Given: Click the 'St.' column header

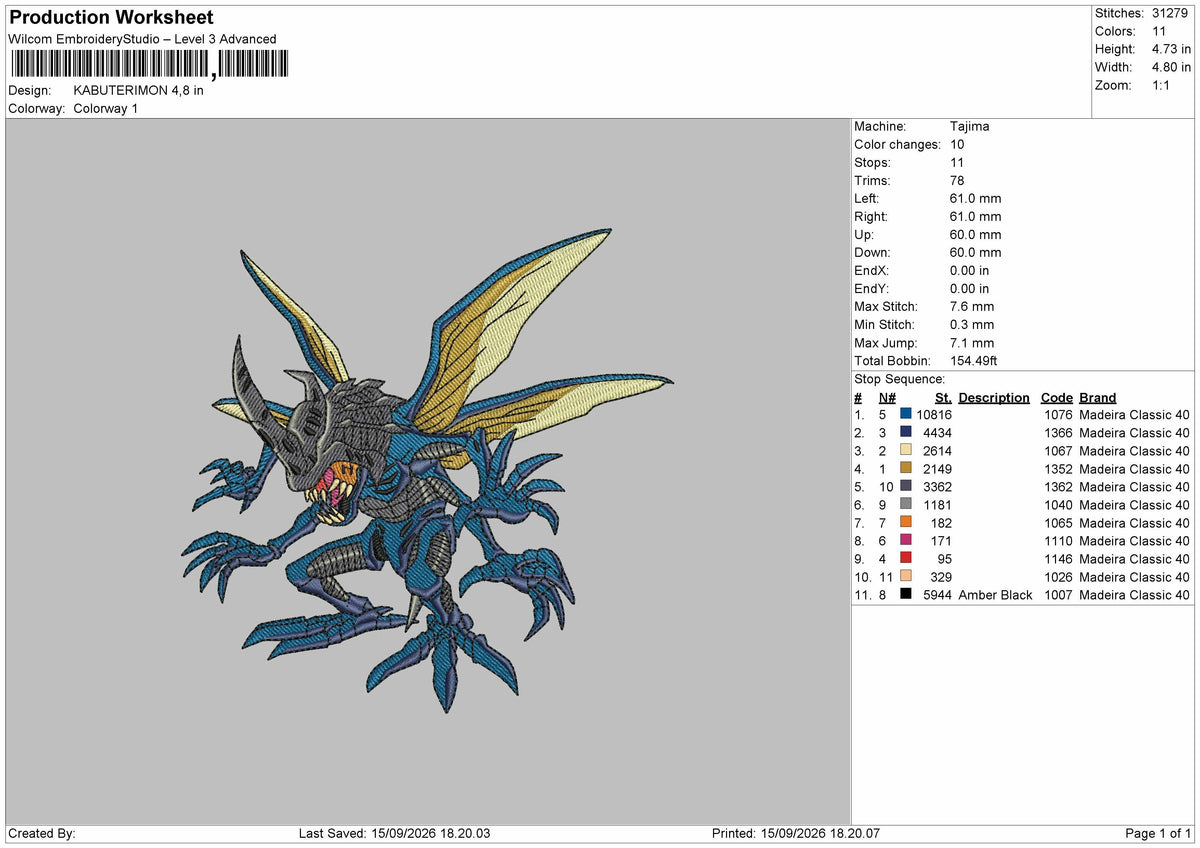Looking at the screenshot, I should (943, 397).
